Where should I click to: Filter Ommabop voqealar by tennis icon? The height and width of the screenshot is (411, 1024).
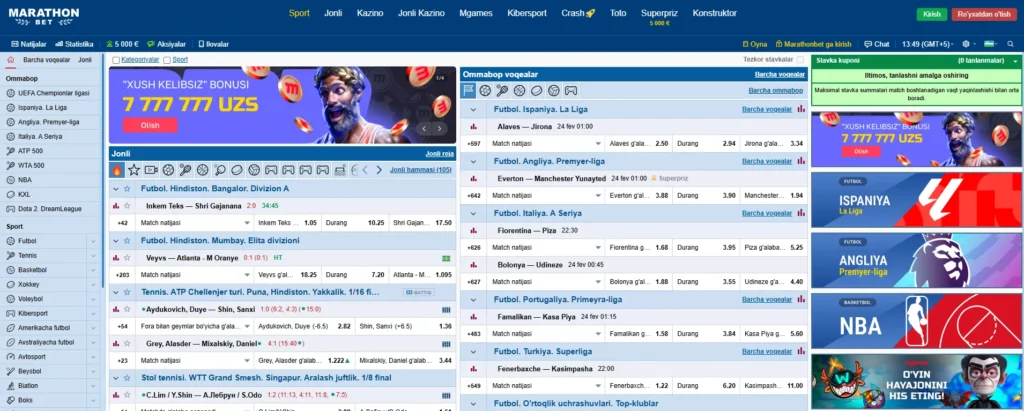tap(502, 91)
